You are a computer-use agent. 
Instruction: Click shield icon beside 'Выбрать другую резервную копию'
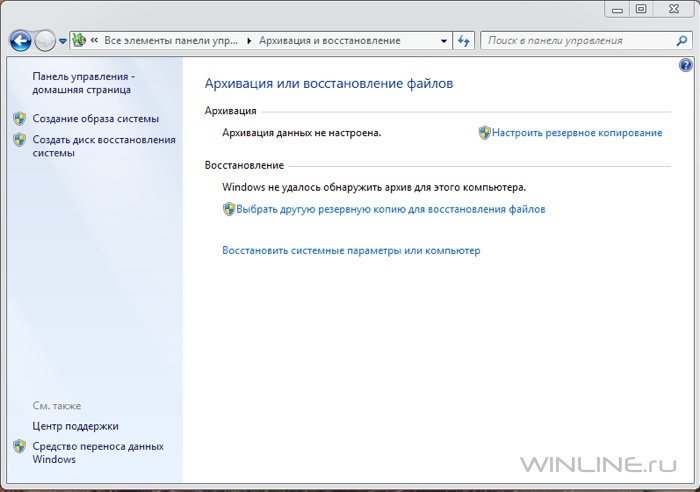229,209
